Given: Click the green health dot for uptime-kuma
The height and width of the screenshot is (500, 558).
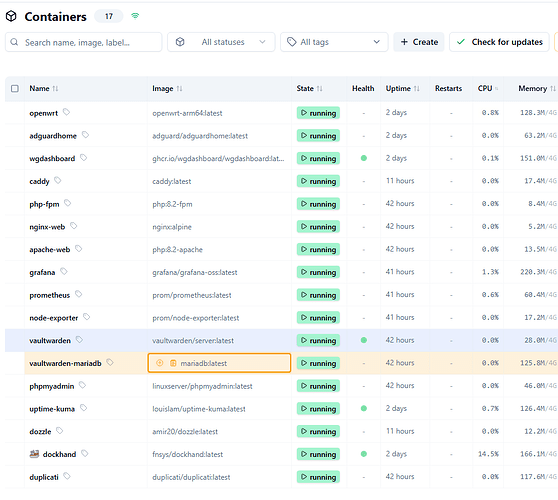Looking at the screenshot, I should (x=364, y=408).
